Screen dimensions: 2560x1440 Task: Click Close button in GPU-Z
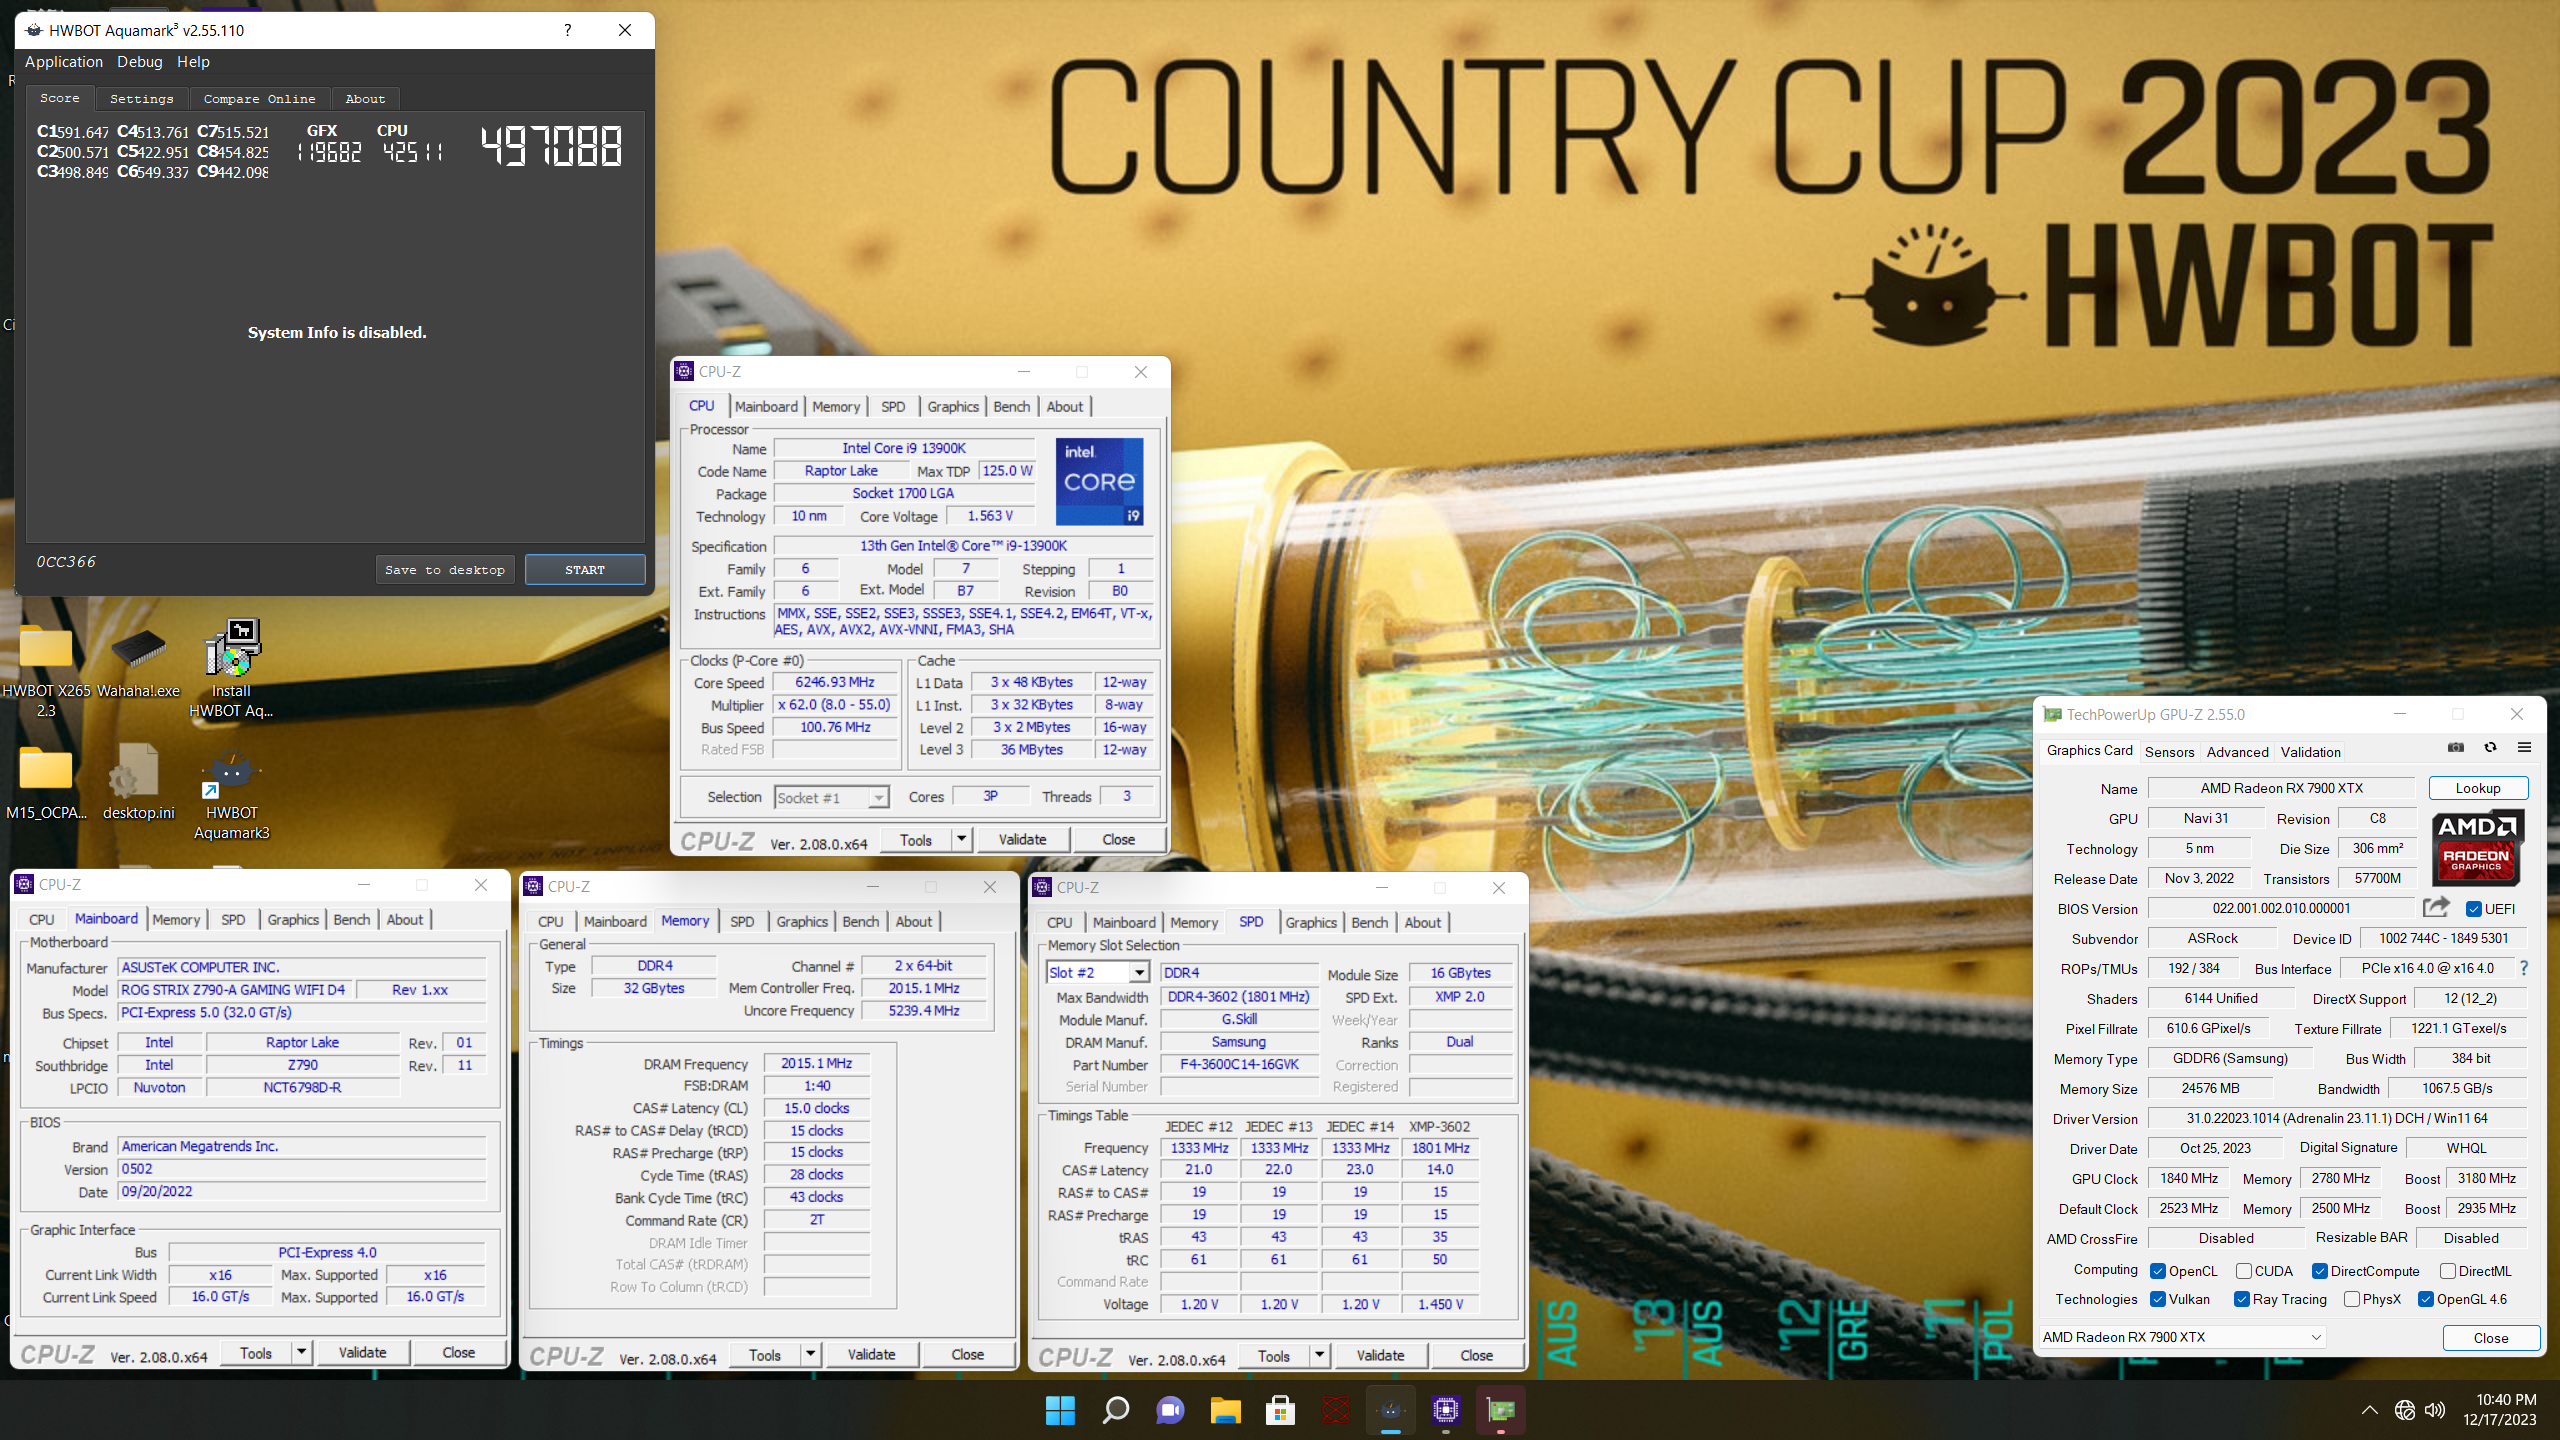[2490, 1338]
